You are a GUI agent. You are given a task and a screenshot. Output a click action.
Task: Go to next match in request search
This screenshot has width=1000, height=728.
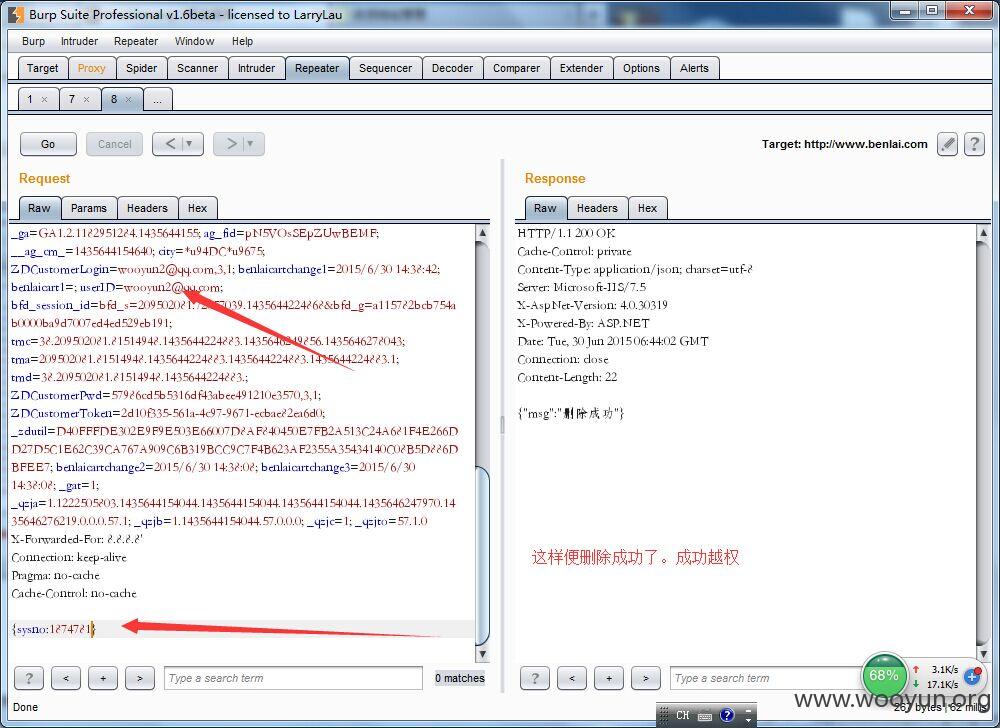point(140,678)
